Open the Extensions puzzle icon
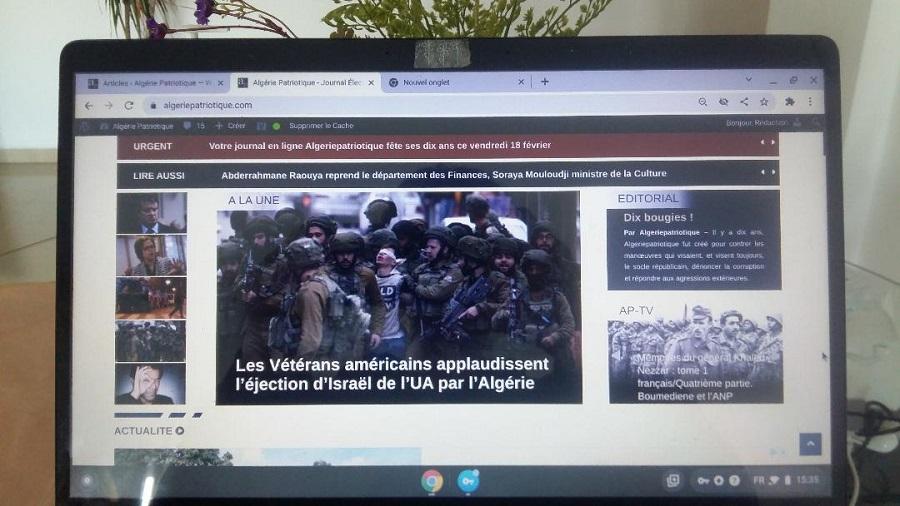The width and height of the screenshot is (900, 506). click(x=790, y=102)
